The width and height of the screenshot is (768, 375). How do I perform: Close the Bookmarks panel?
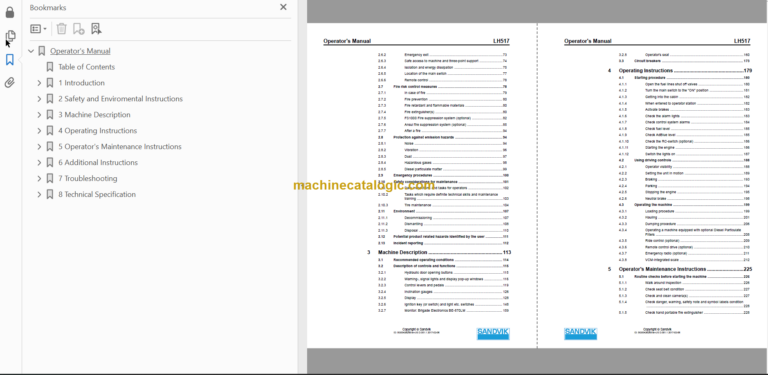(283, 7)
